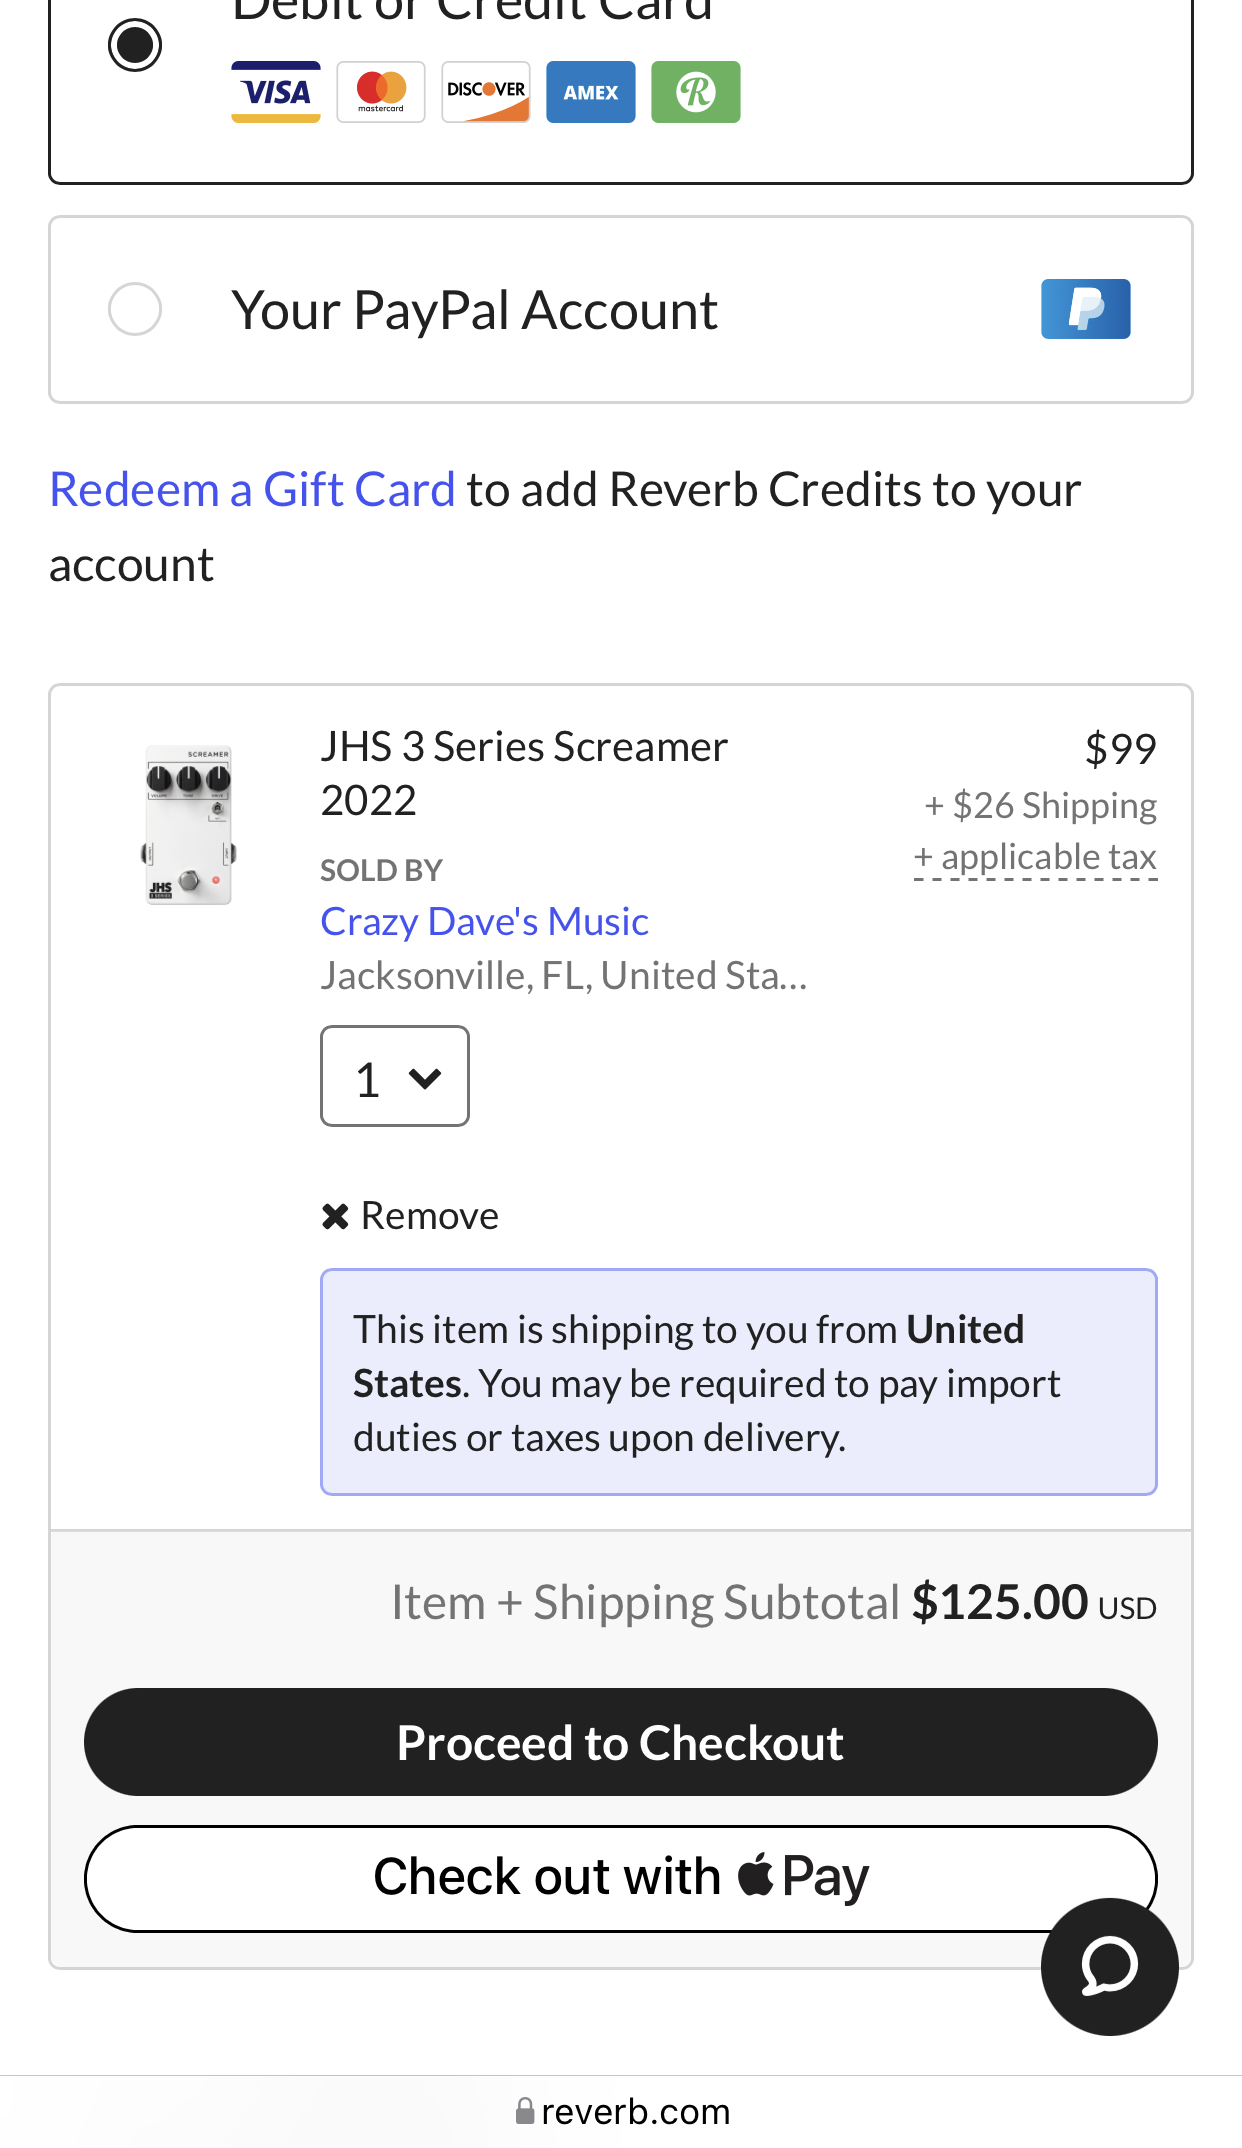The height and width of the screenshot is (2148, 1242).
Task: Click the AMEX card icon
Action: (x=591, y=92)
